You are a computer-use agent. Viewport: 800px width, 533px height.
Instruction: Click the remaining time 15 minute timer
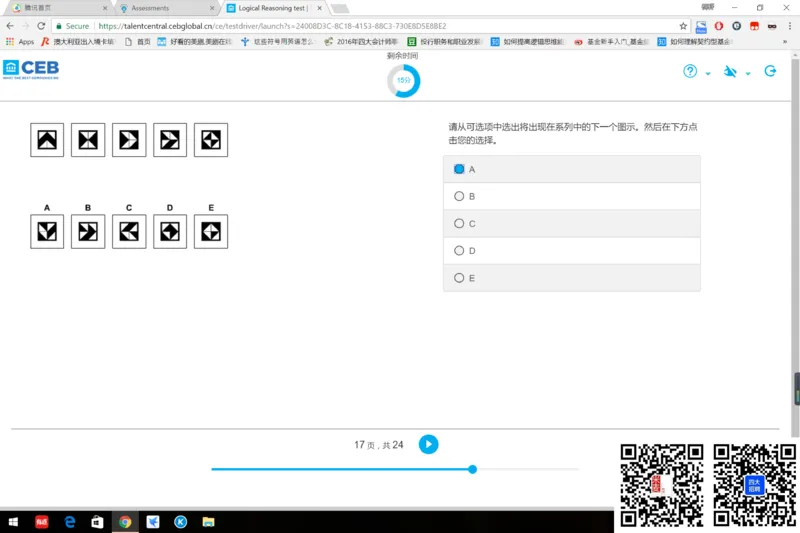tap(404, 81)
